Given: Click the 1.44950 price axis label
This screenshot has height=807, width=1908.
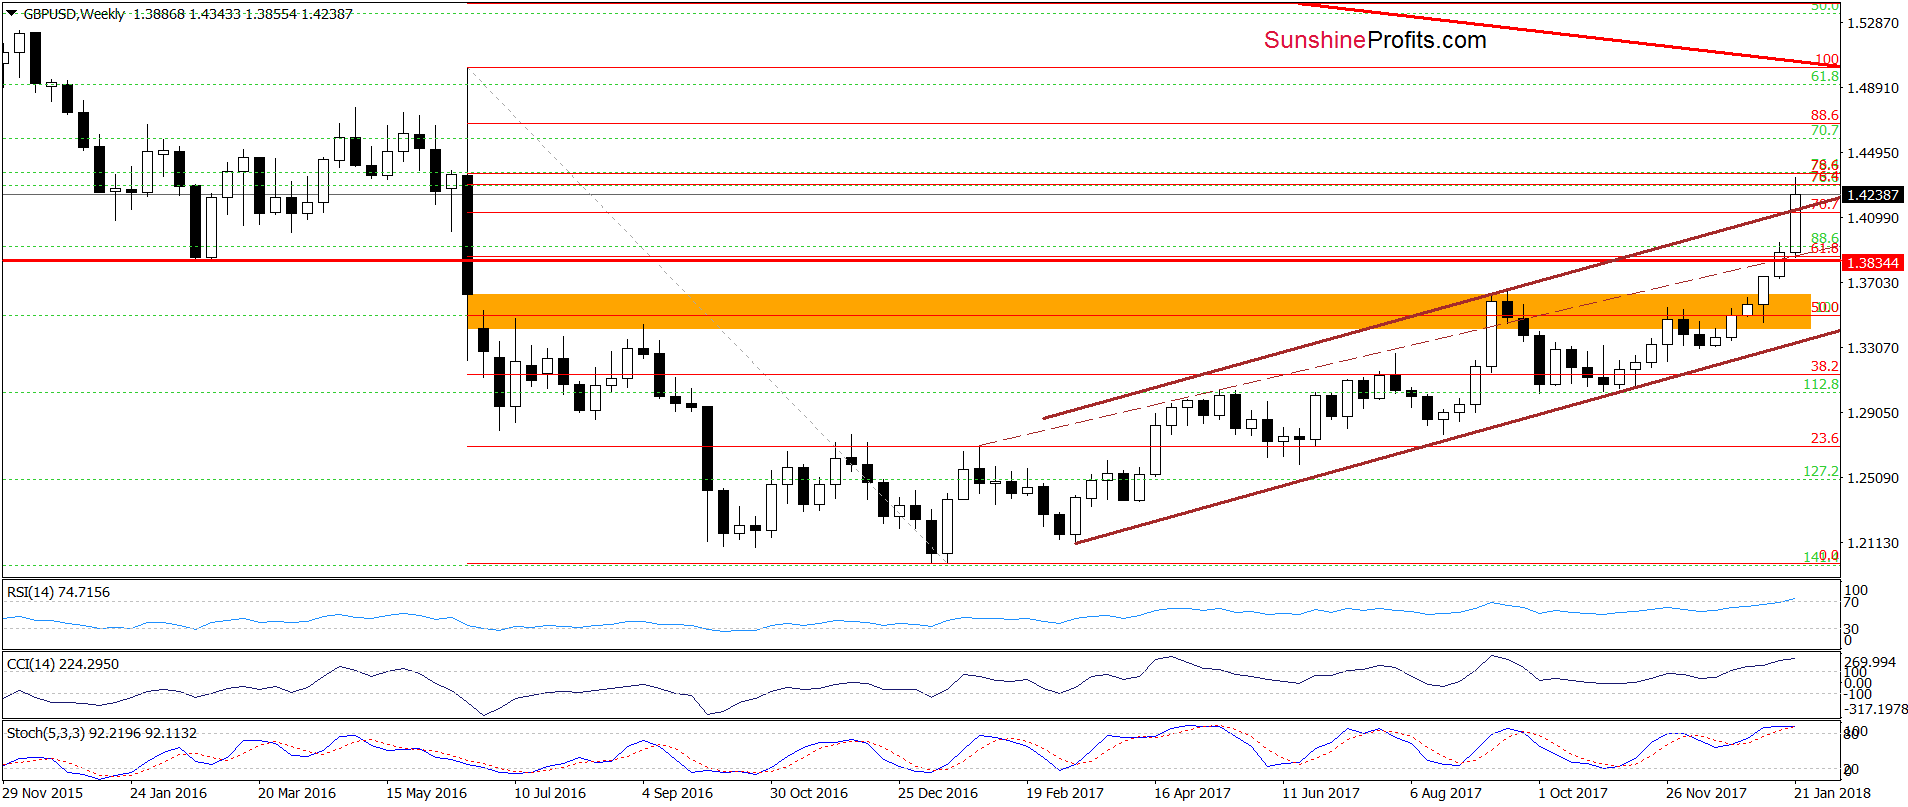Looking at the screenshot, I should (x=1873, y=153).
